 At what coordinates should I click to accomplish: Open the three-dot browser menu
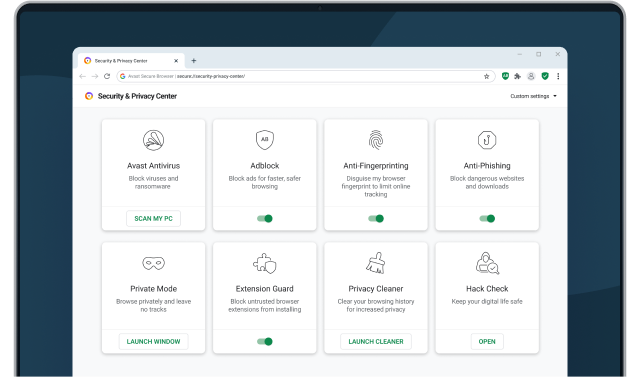(x=558, y=76)
